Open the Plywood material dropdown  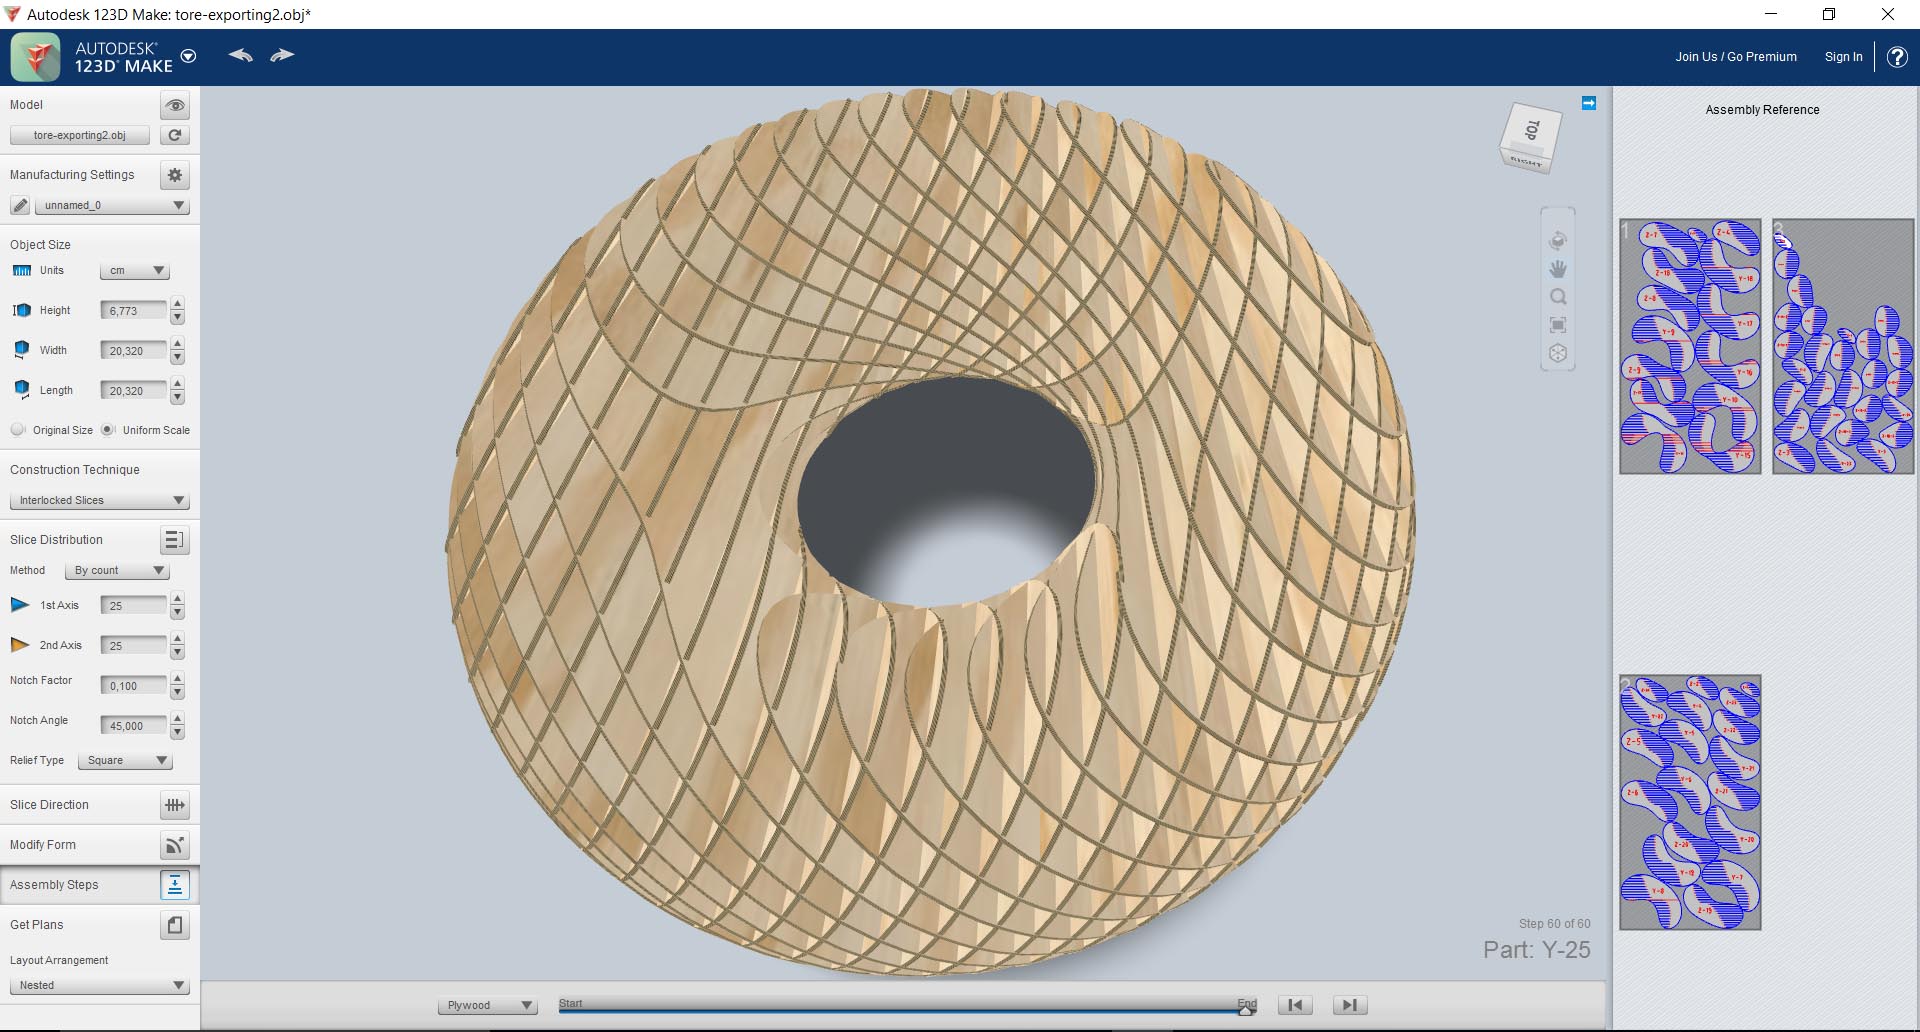[488, 1005]
